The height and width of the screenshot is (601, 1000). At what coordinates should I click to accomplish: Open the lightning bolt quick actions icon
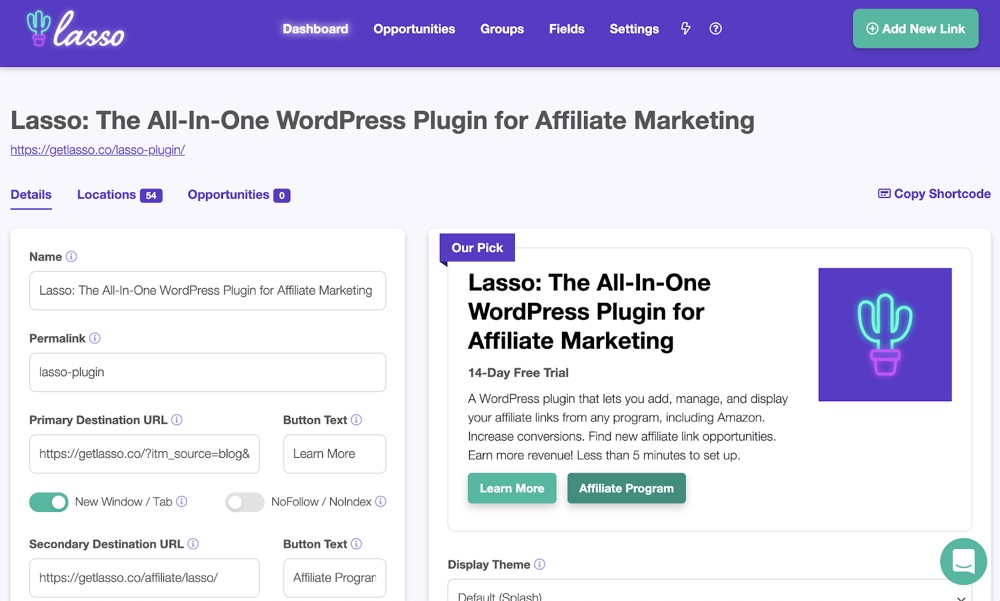click(x=686, y=29)
